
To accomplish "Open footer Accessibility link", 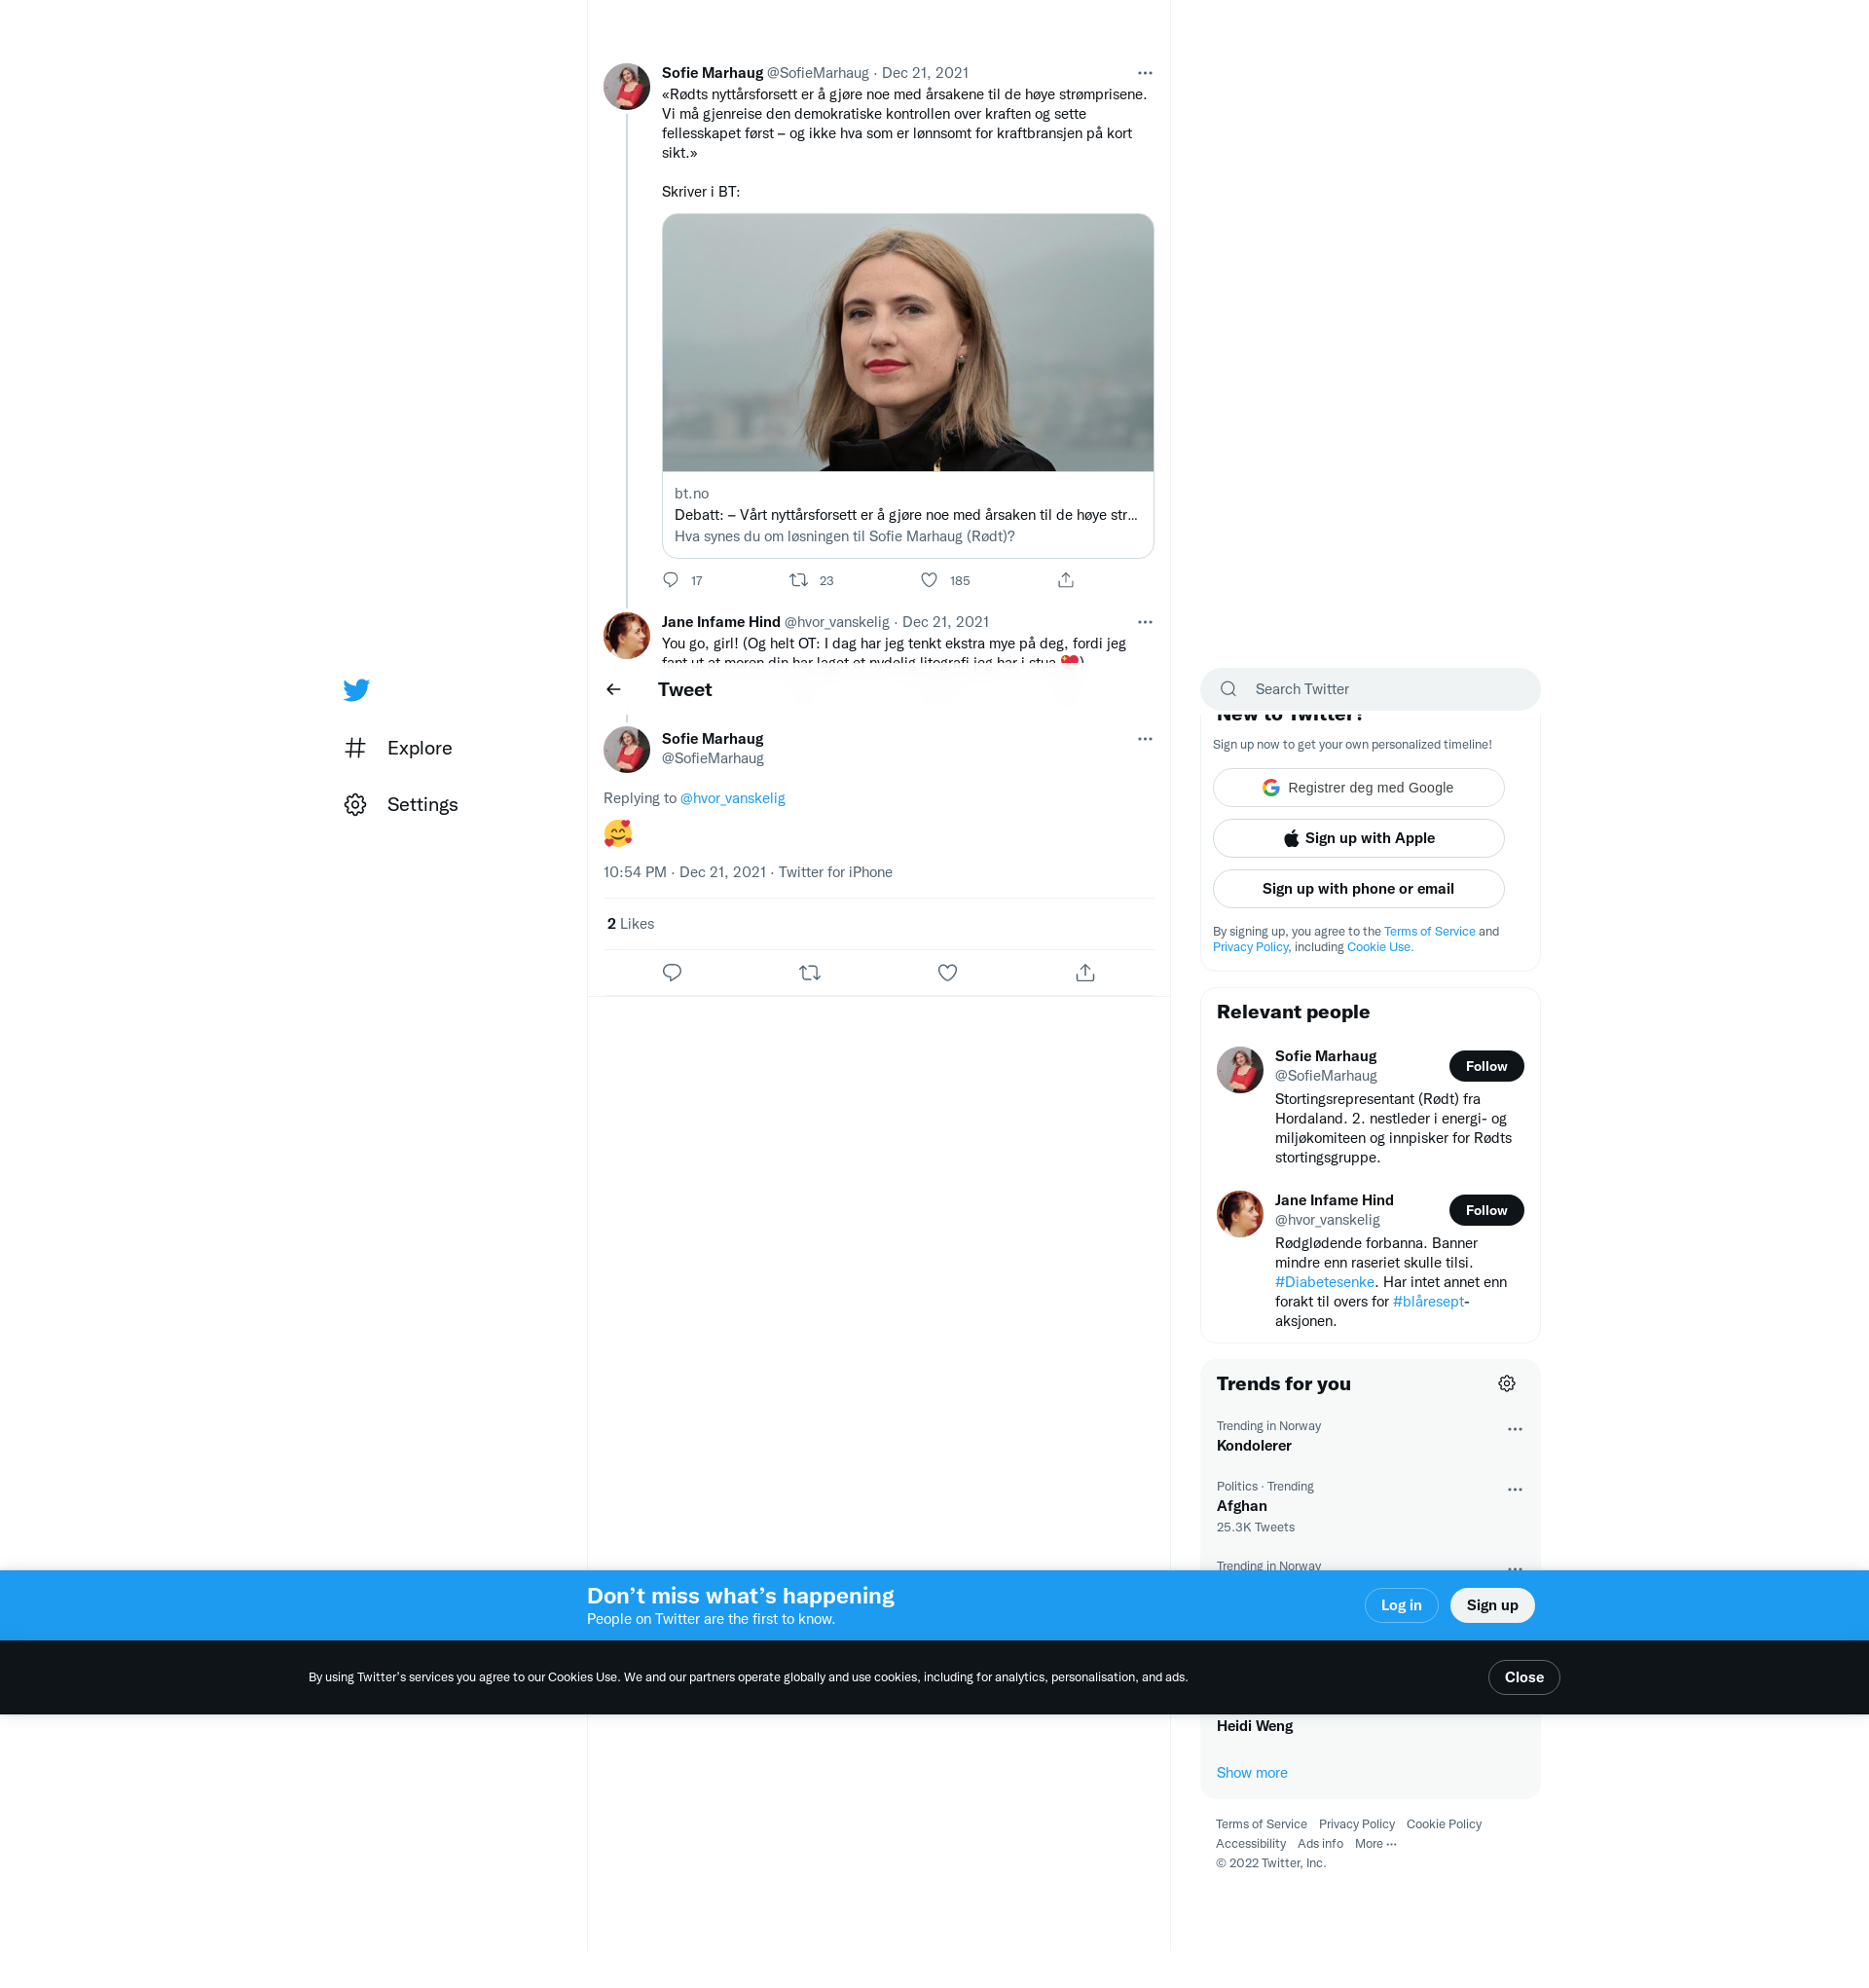I will [x=1250, y=1845].
